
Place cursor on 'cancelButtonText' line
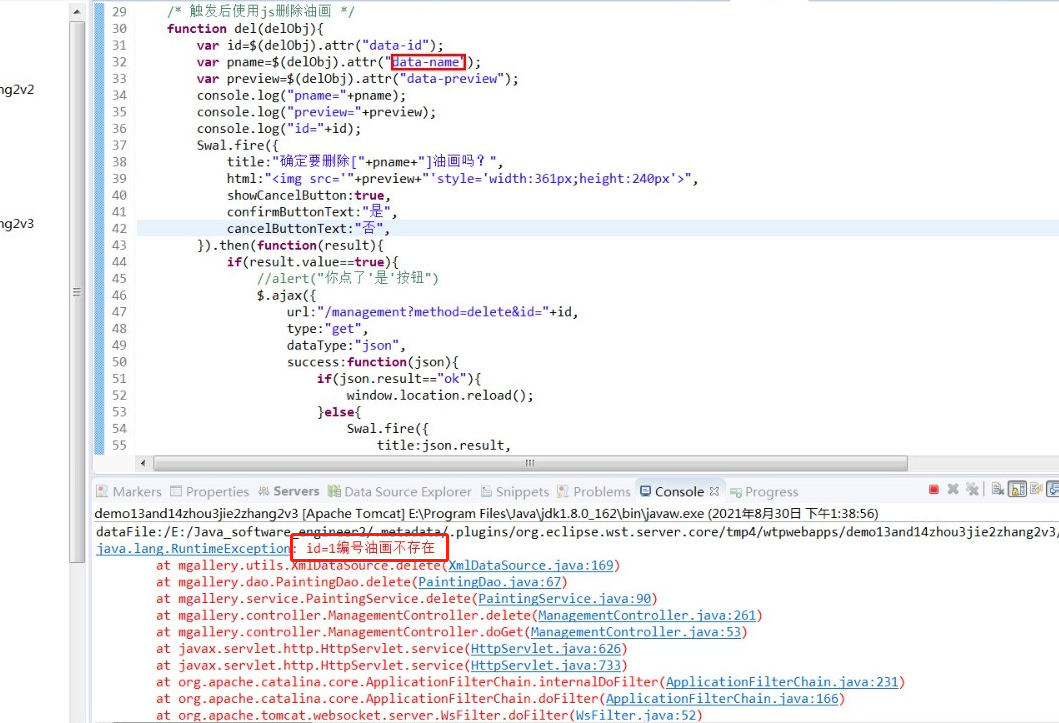[309, 228]
